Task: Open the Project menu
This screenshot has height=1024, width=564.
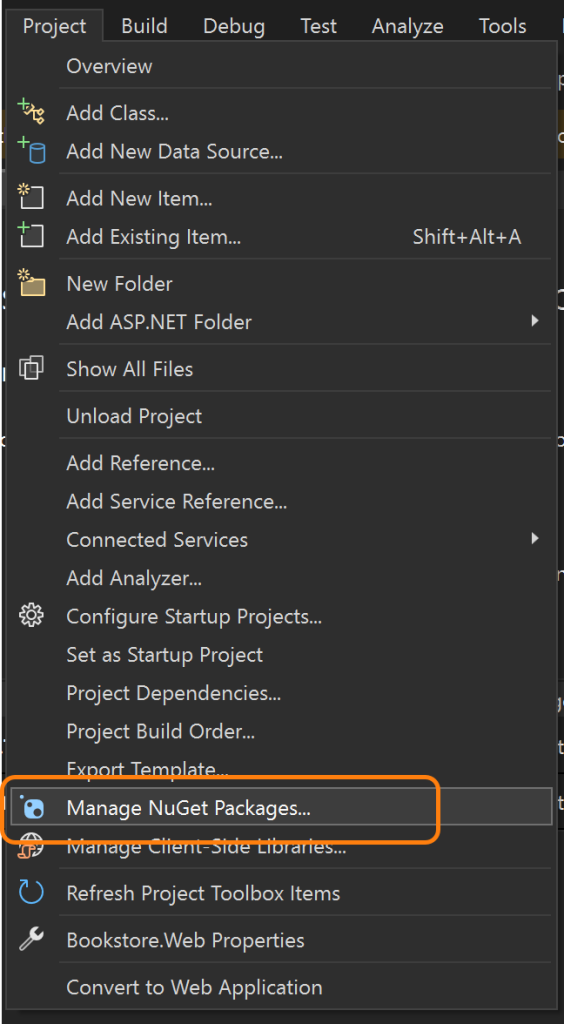Action: 54,26
